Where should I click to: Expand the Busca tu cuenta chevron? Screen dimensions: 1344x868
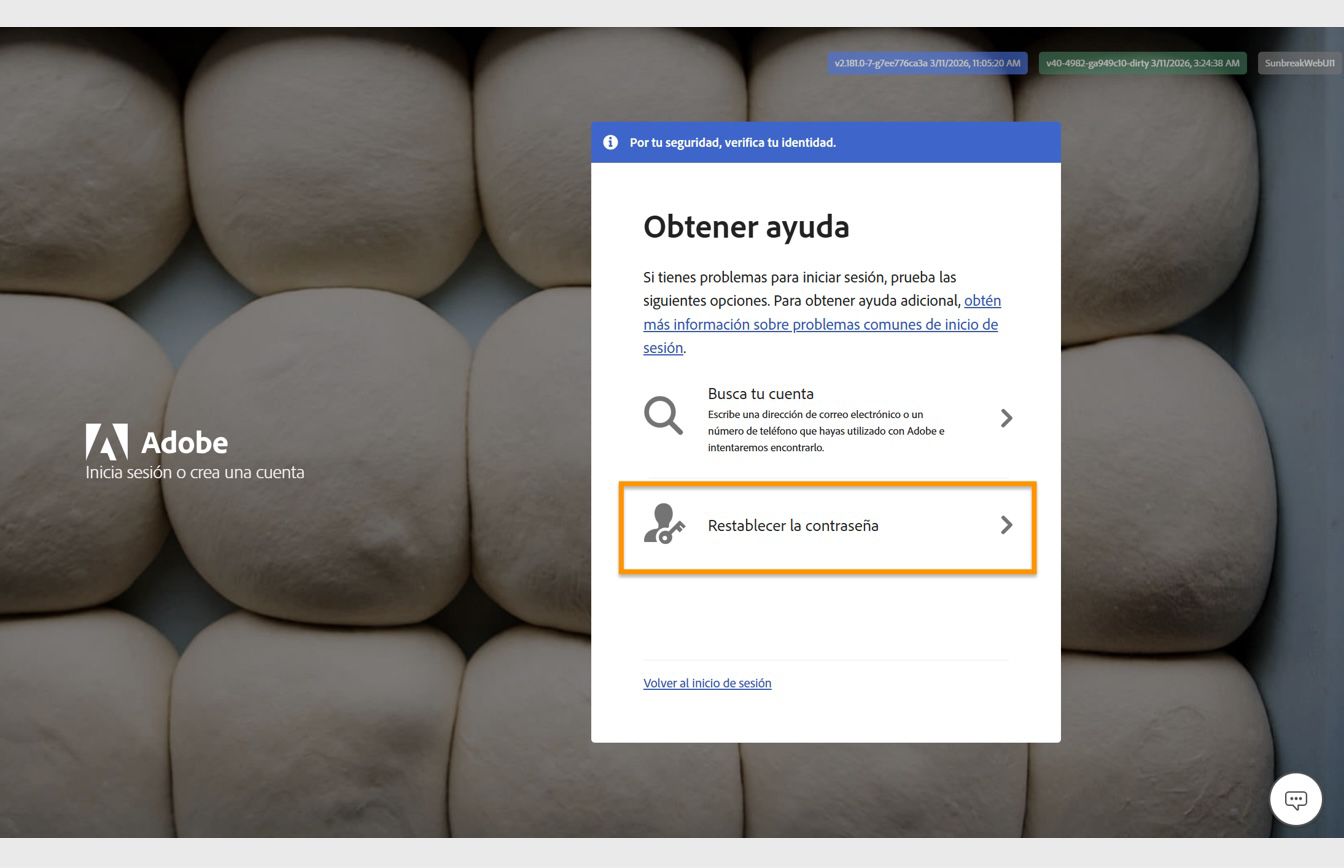(x=1007, y=418)
